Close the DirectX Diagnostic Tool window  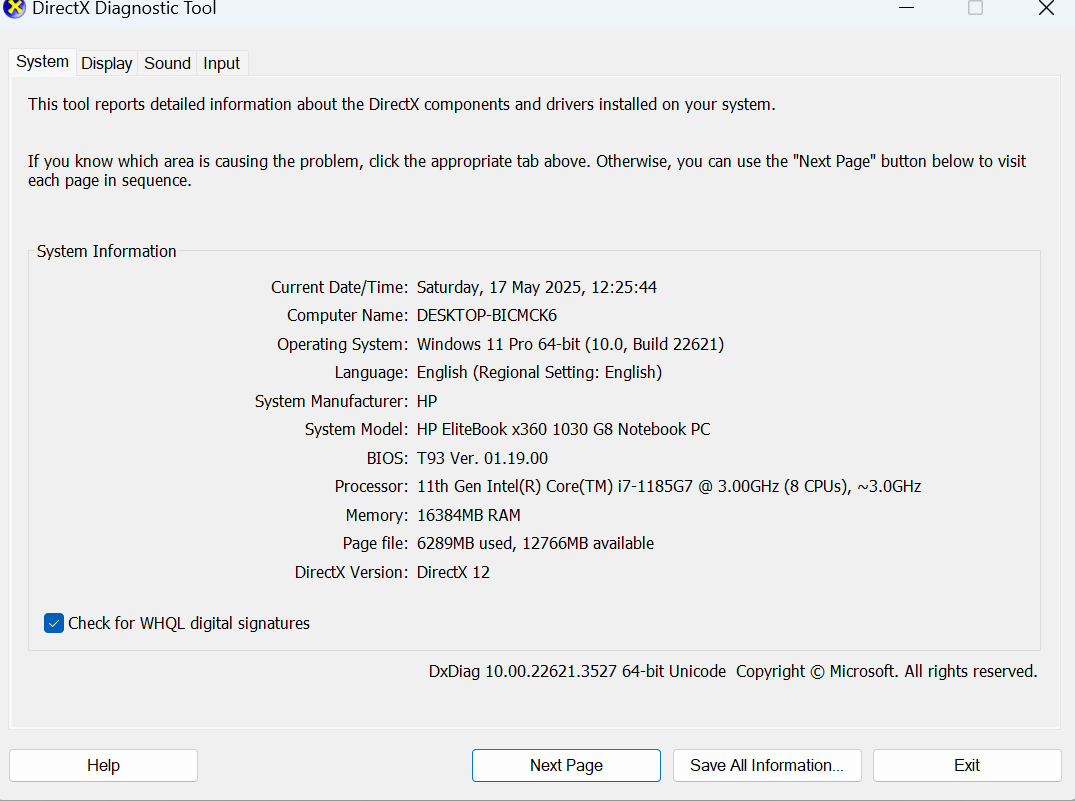(1045, 8)
